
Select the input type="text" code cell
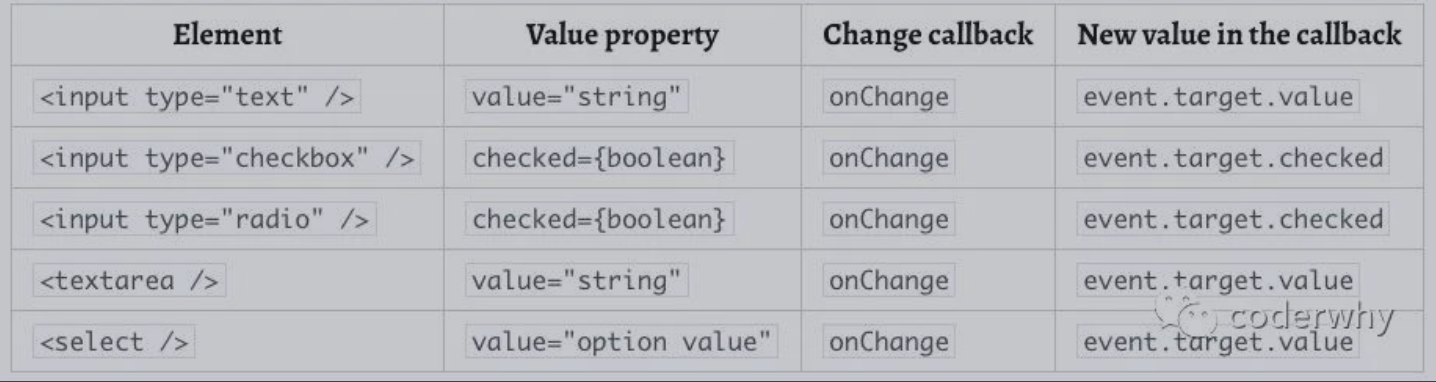(197, 97)
